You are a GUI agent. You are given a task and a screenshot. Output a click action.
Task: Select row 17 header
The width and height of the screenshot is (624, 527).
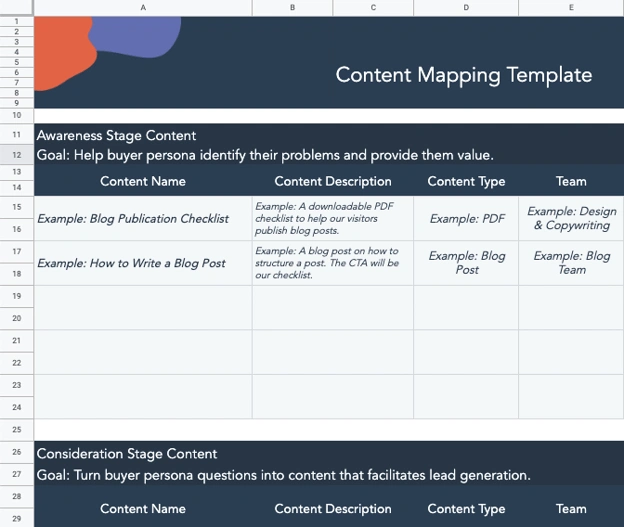[x=17, y=252]
